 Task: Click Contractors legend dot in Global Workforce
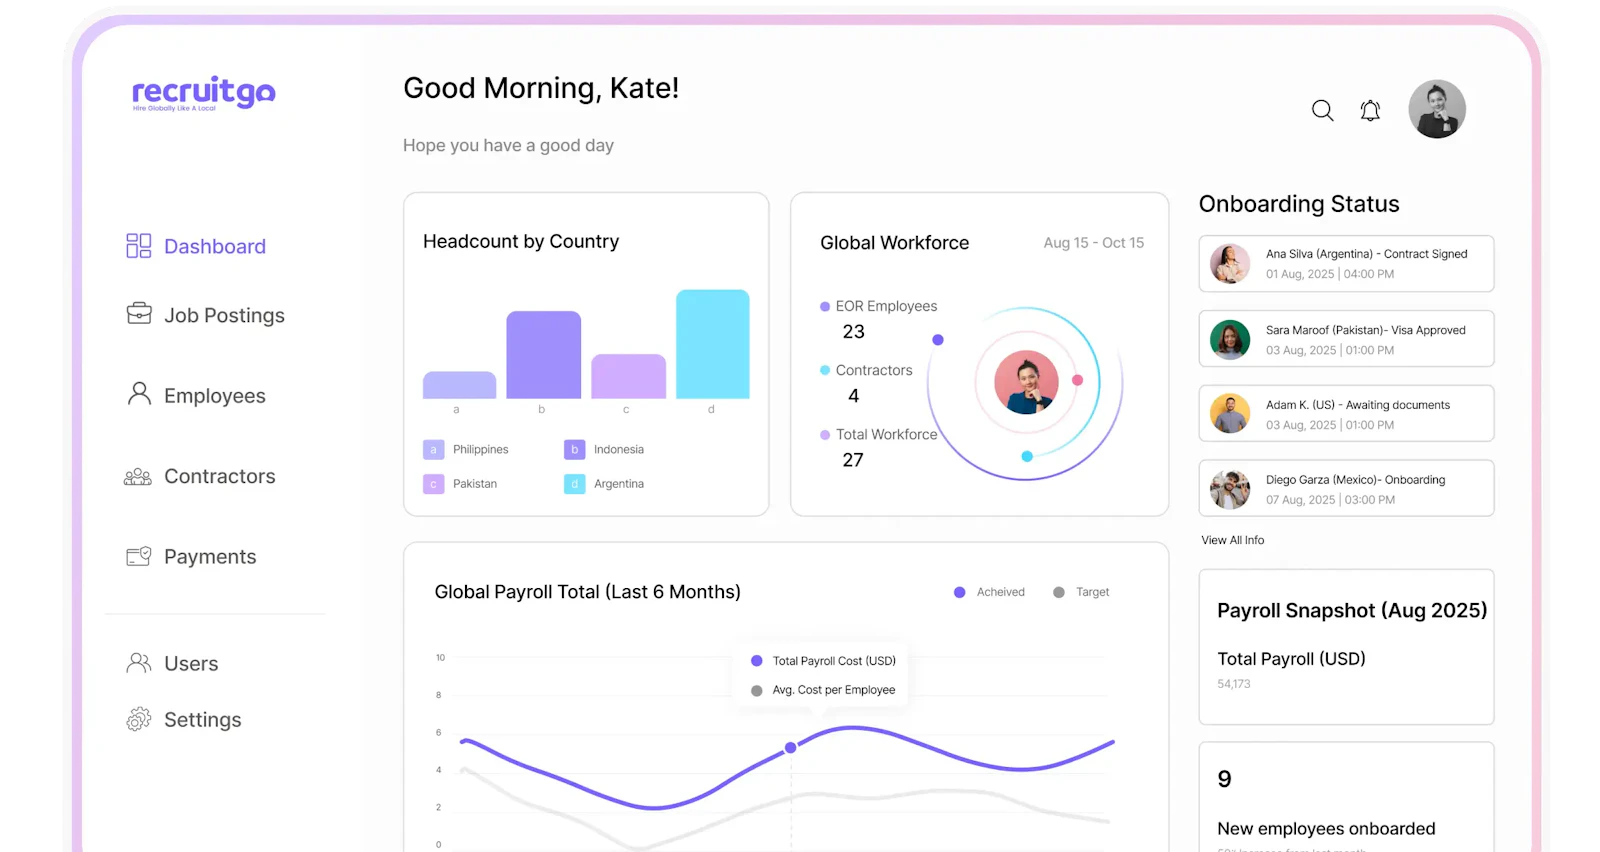click(x=825, y=370)
